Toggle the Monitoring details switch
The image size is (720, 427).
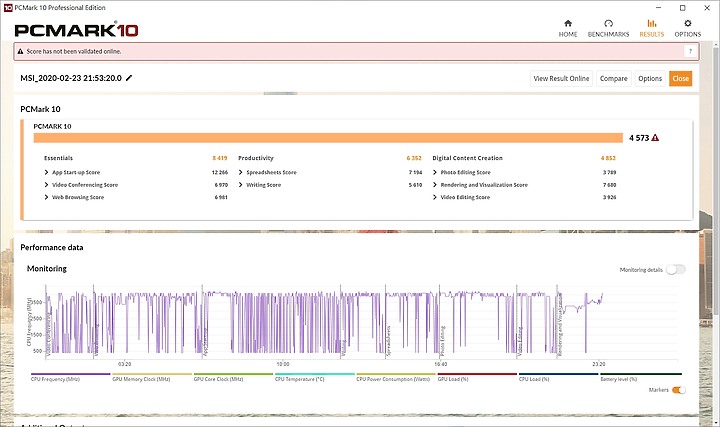point(676,270)
